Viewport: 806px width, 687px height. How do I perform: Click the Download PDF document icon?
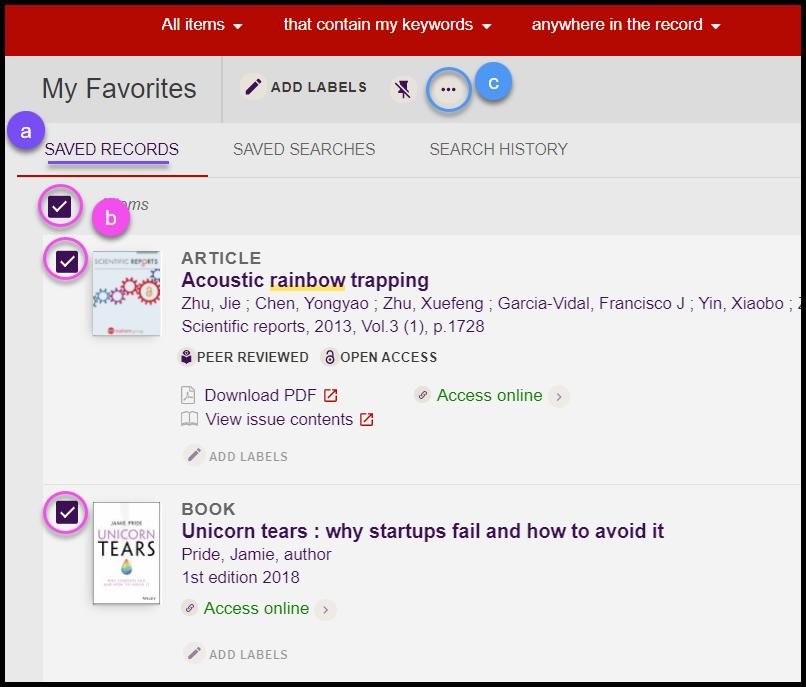pos(189,395)
